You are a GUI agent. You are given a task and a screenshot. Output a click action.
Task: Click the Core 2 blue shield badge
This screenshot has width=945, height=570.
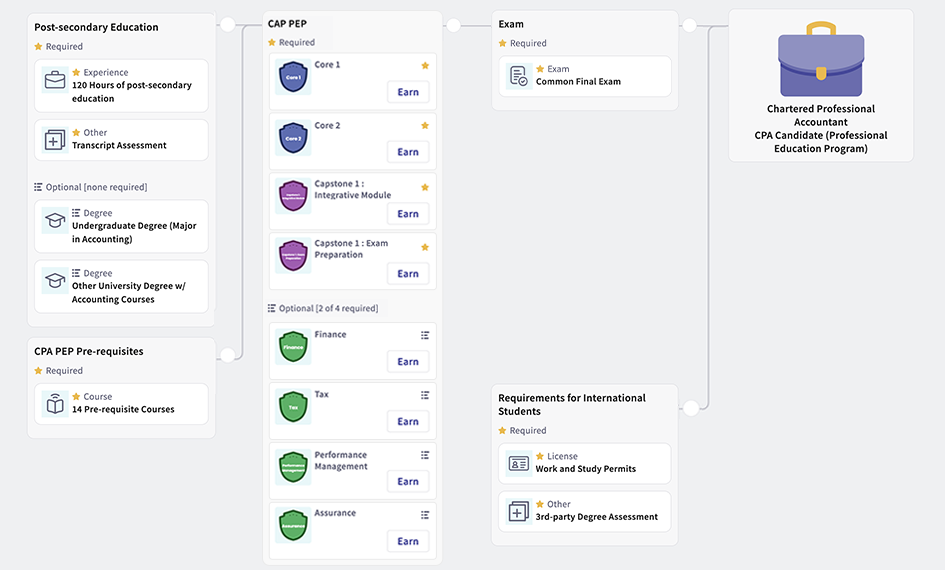pyautogui.click(x=293, y=137)
